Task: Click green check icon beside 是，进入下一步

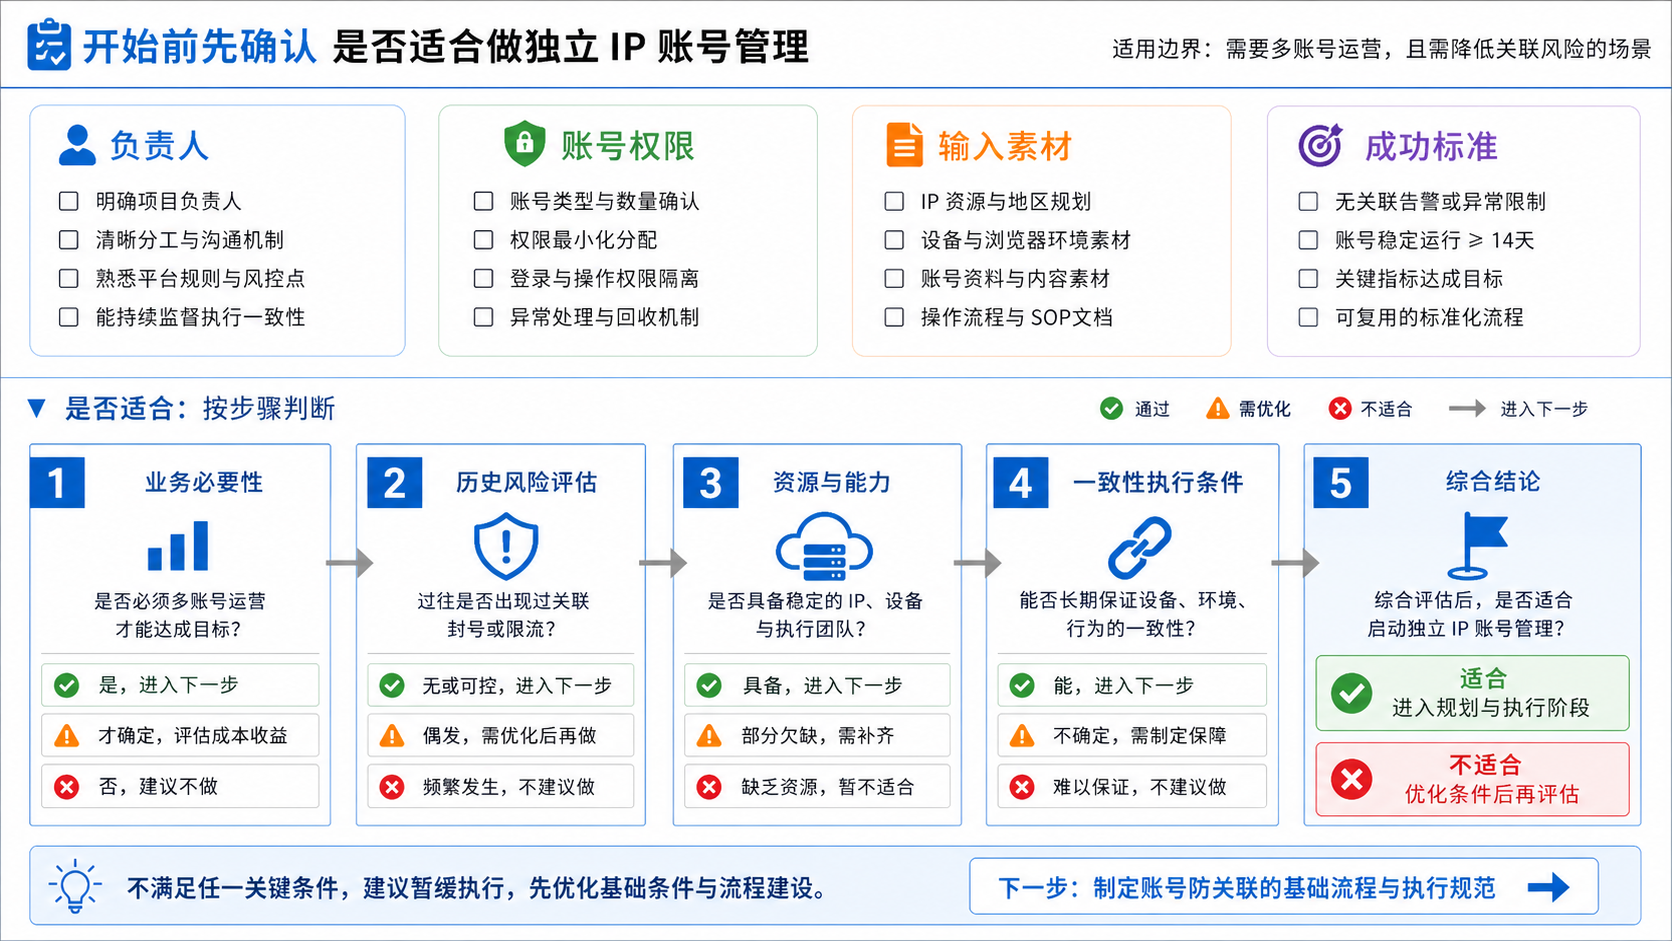Action: click(67, 685)
